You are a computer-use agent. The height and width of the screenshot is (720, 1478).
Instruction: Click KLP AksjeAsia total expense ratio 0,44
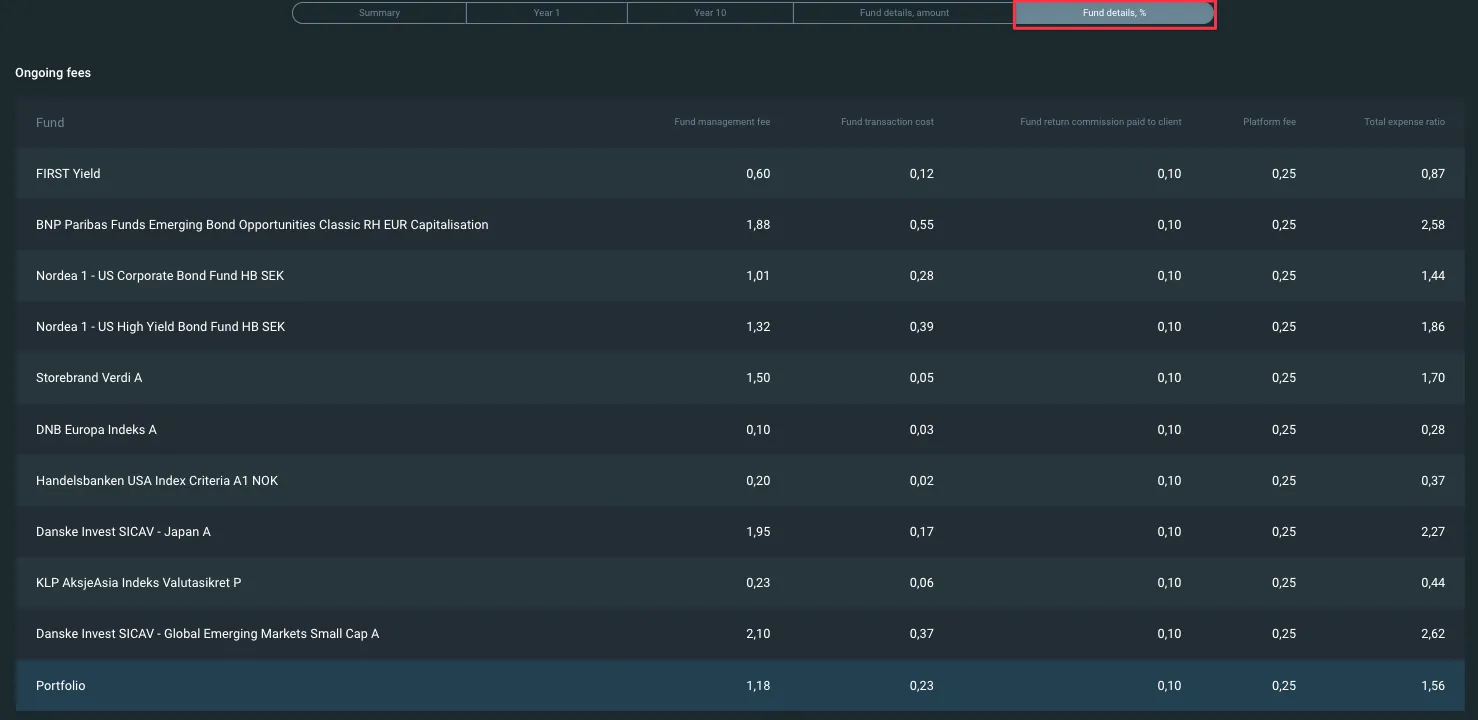(1433, 583)
